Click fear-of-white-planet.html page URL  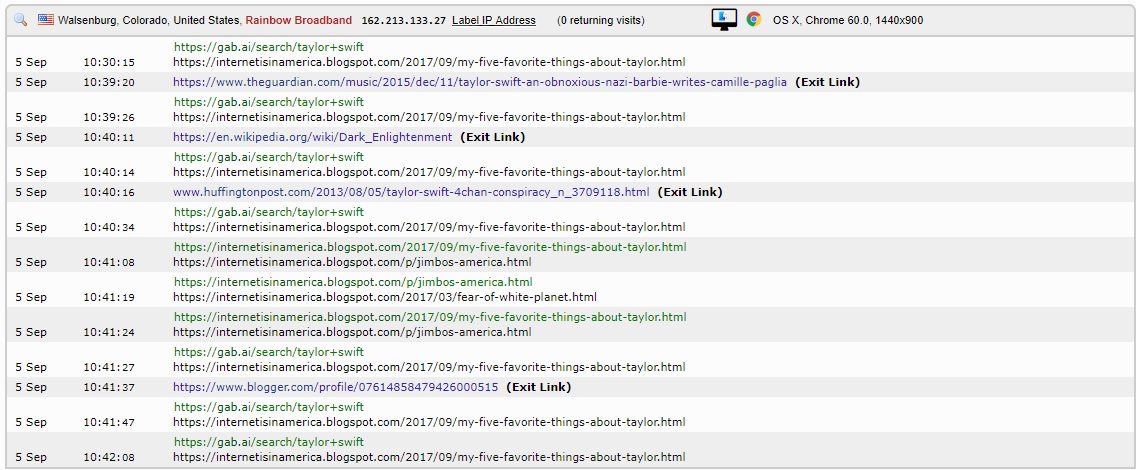(x=385, y=297)
